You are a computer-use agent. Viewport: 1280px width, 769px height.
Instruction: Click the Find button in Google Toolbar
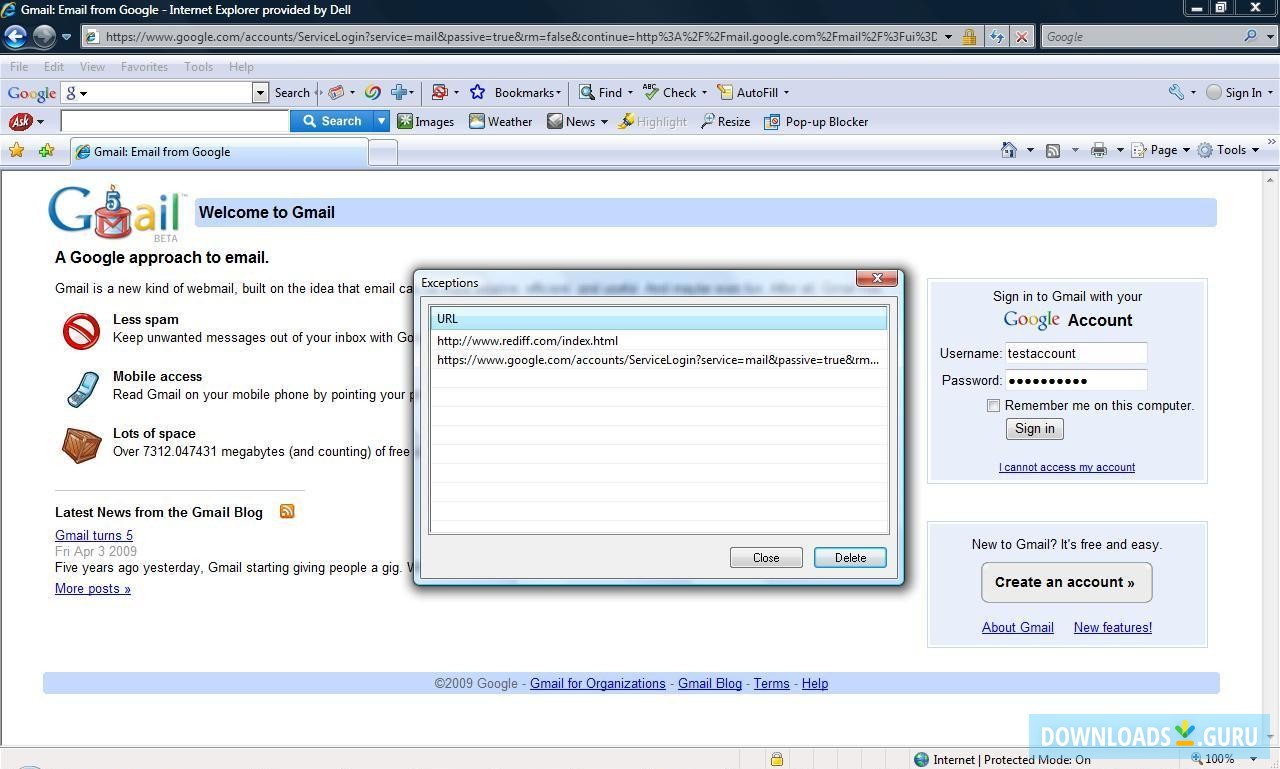click(x=600, y=92)
